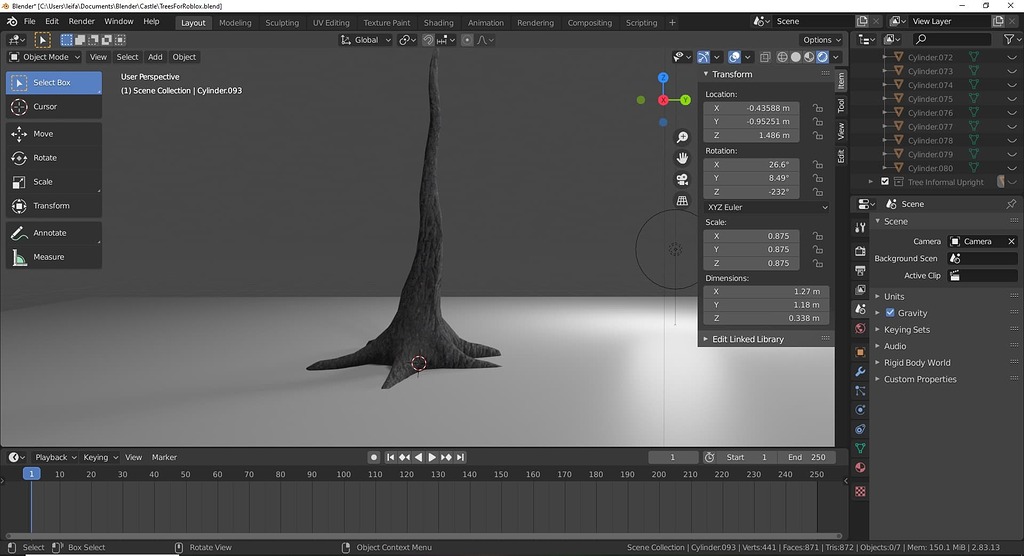Open the Tool sidebar tab
1024x556 pixels.
[x=841, y=105]
